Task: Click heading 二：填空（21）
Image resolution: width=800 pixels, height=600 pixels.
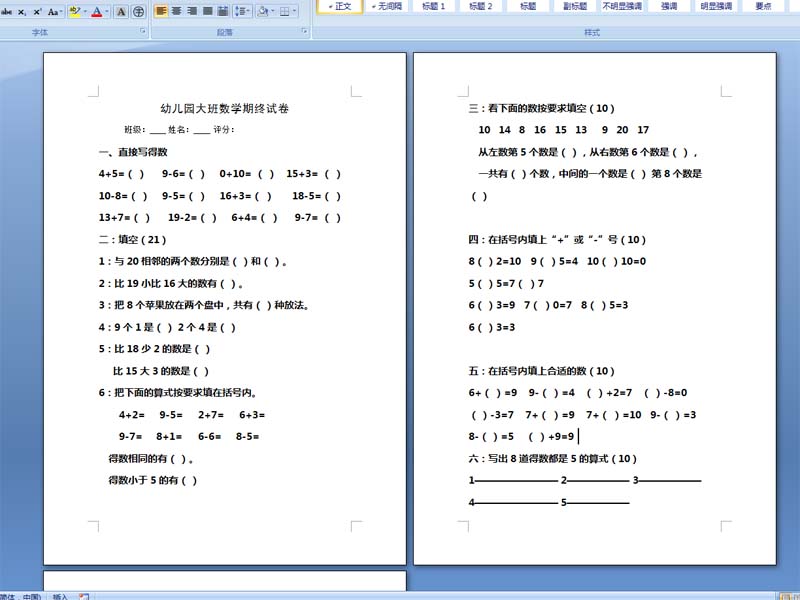Action: click(x=132, y=239)
